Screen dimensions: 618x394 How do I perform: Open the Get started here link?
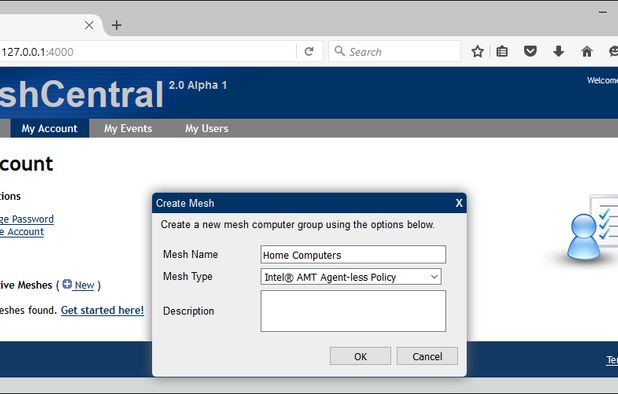102,310
